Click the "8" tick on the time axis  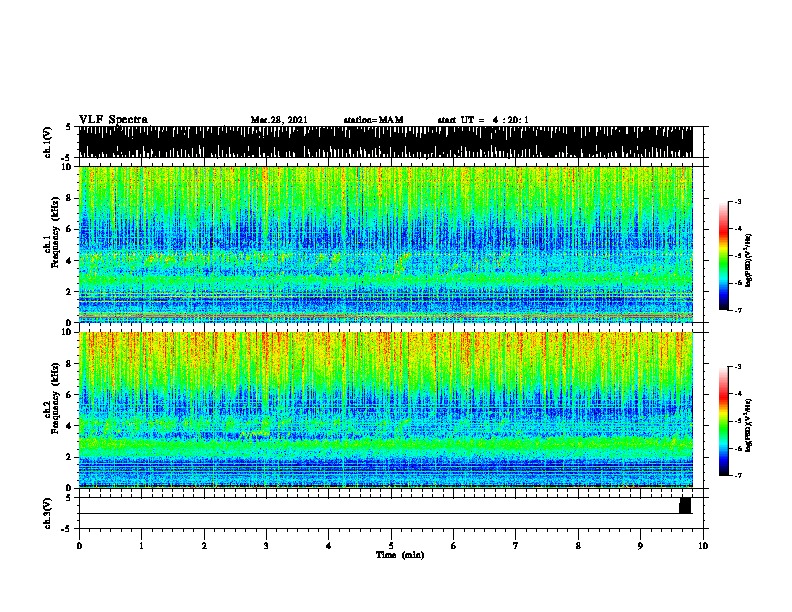(x=578, y=546)
